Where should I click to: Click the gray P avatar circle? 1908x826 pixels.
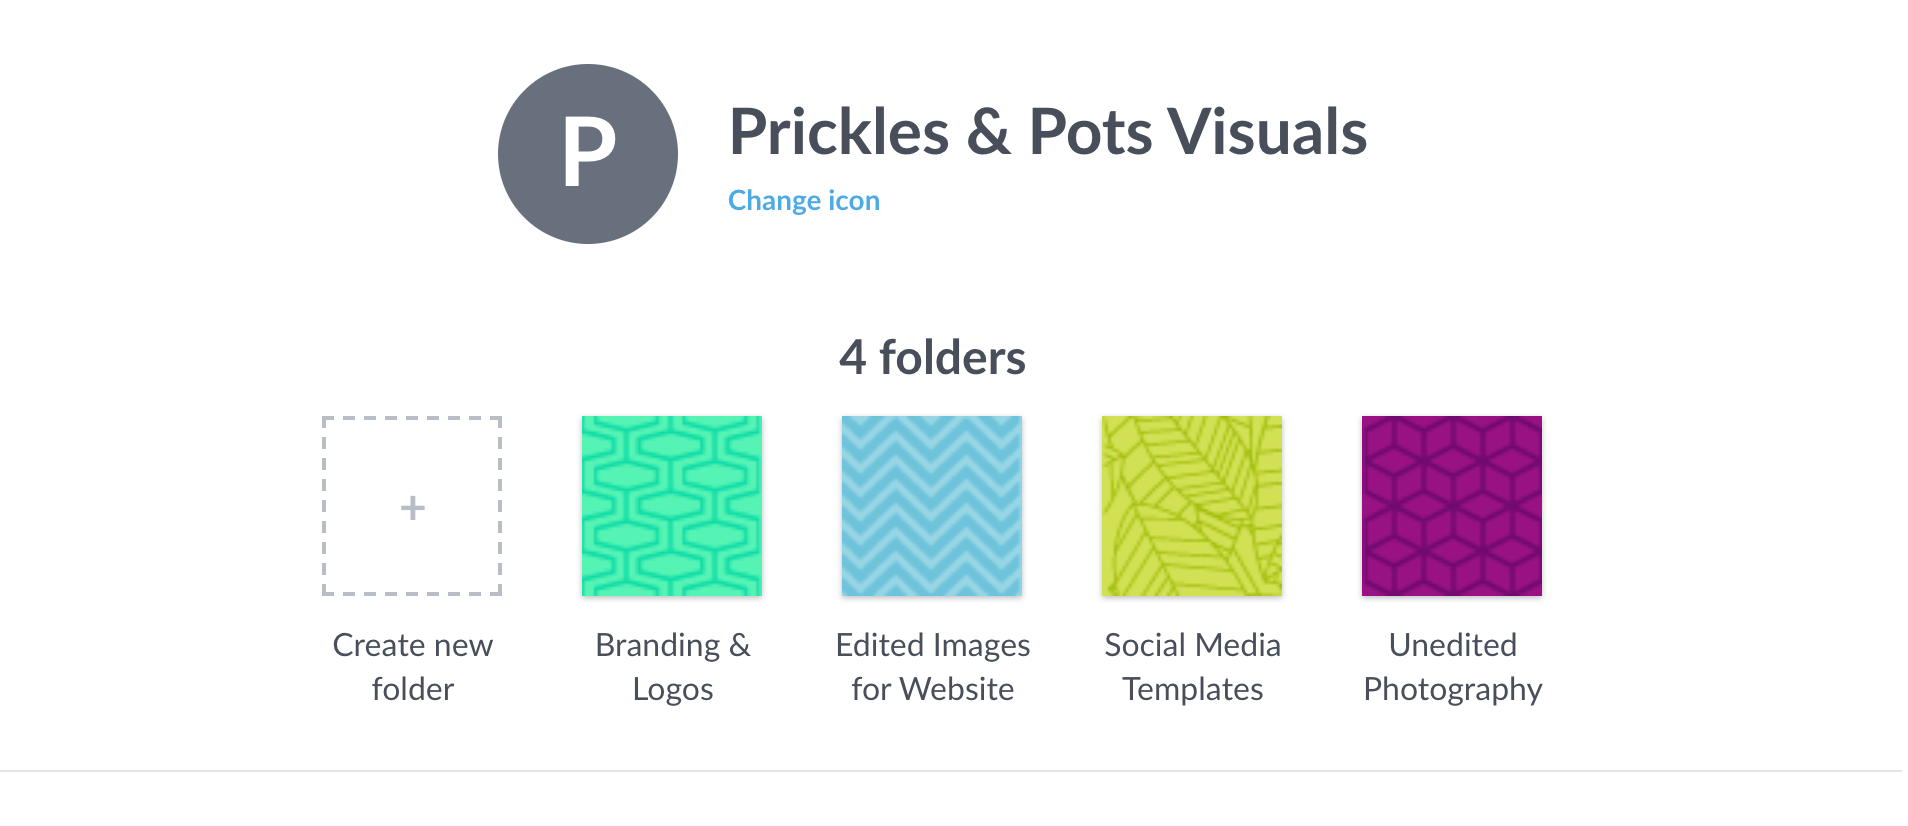(588, 154)
